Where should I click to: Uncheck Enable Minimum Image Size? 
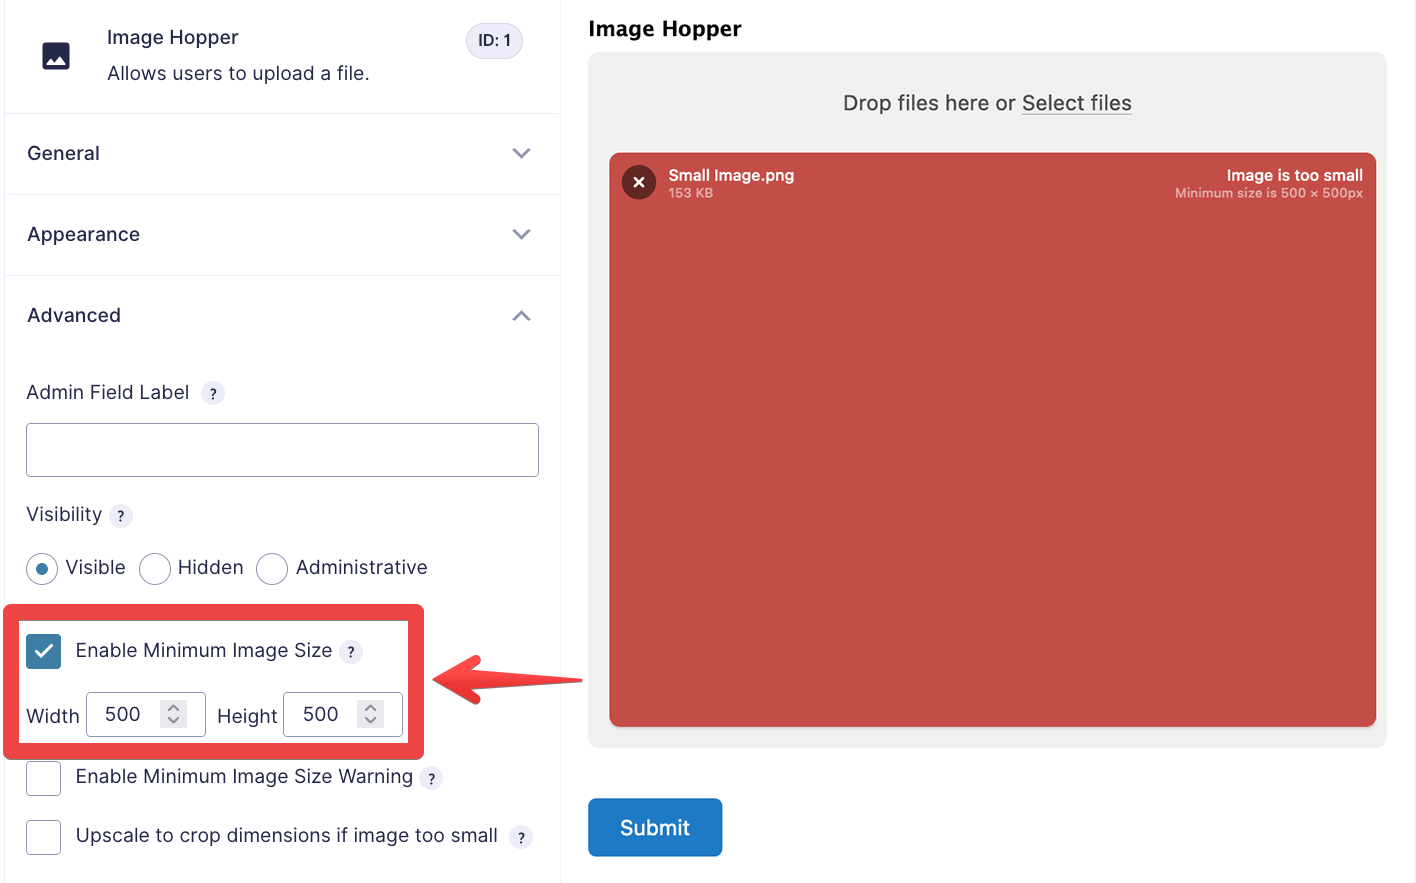point(43,651)
